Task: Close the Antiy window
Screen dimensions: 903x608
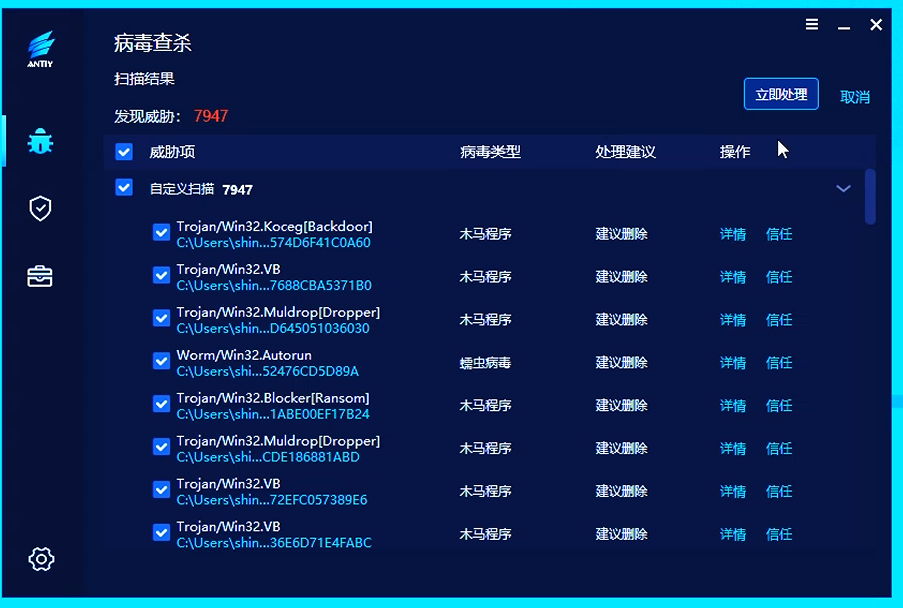Action: (876, 24)
